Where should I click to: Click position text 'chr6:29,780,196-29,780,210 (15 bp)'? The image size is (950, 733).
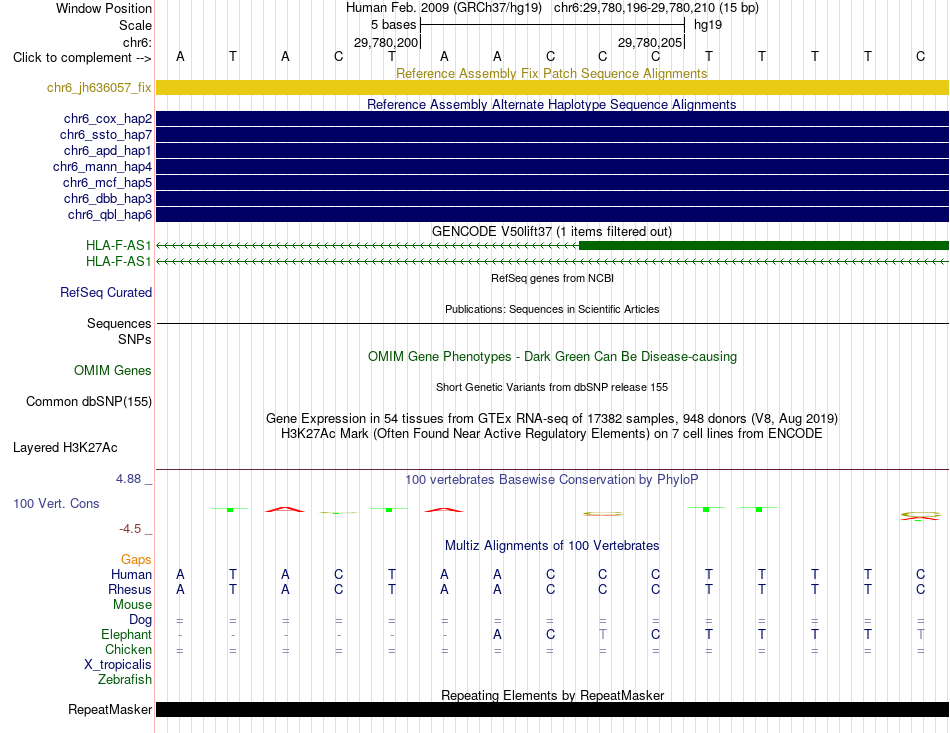tap(656, 8)
